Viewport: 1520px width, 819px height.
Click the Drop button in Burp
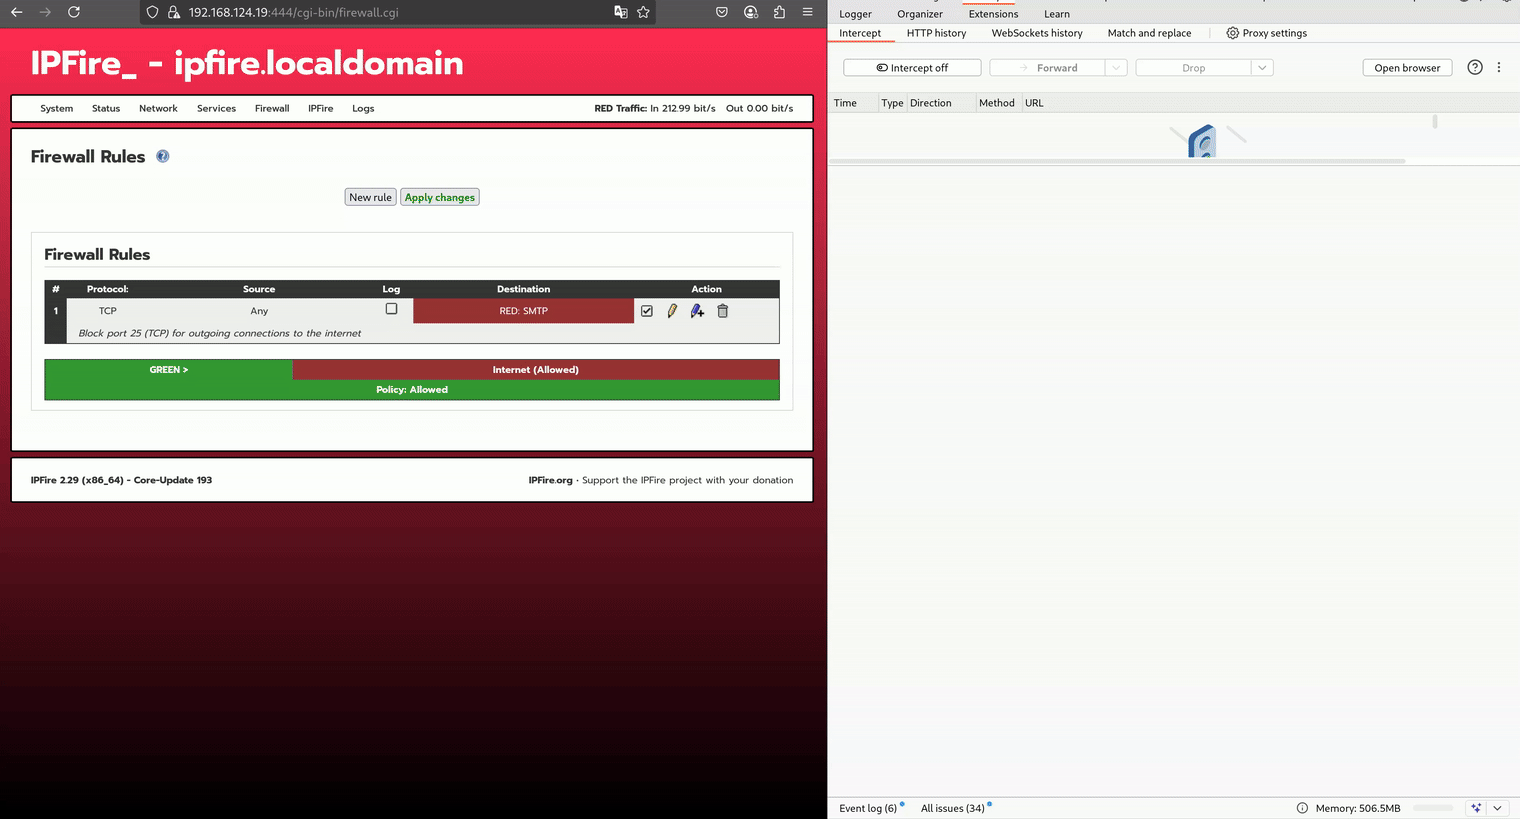1194,68
